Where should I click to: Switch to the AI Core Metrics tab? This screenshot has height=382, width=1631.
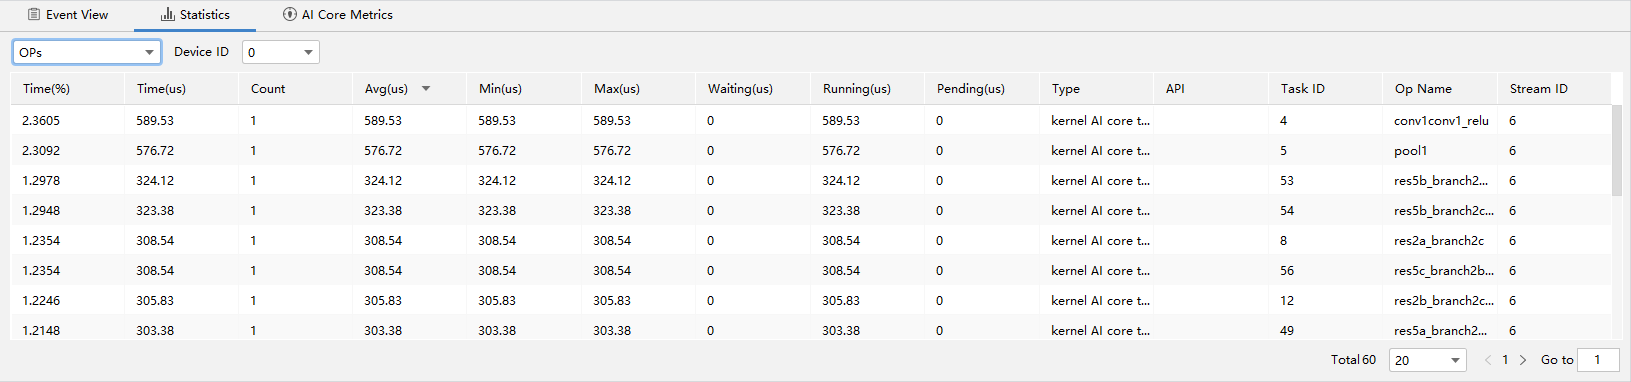(338, 15)
